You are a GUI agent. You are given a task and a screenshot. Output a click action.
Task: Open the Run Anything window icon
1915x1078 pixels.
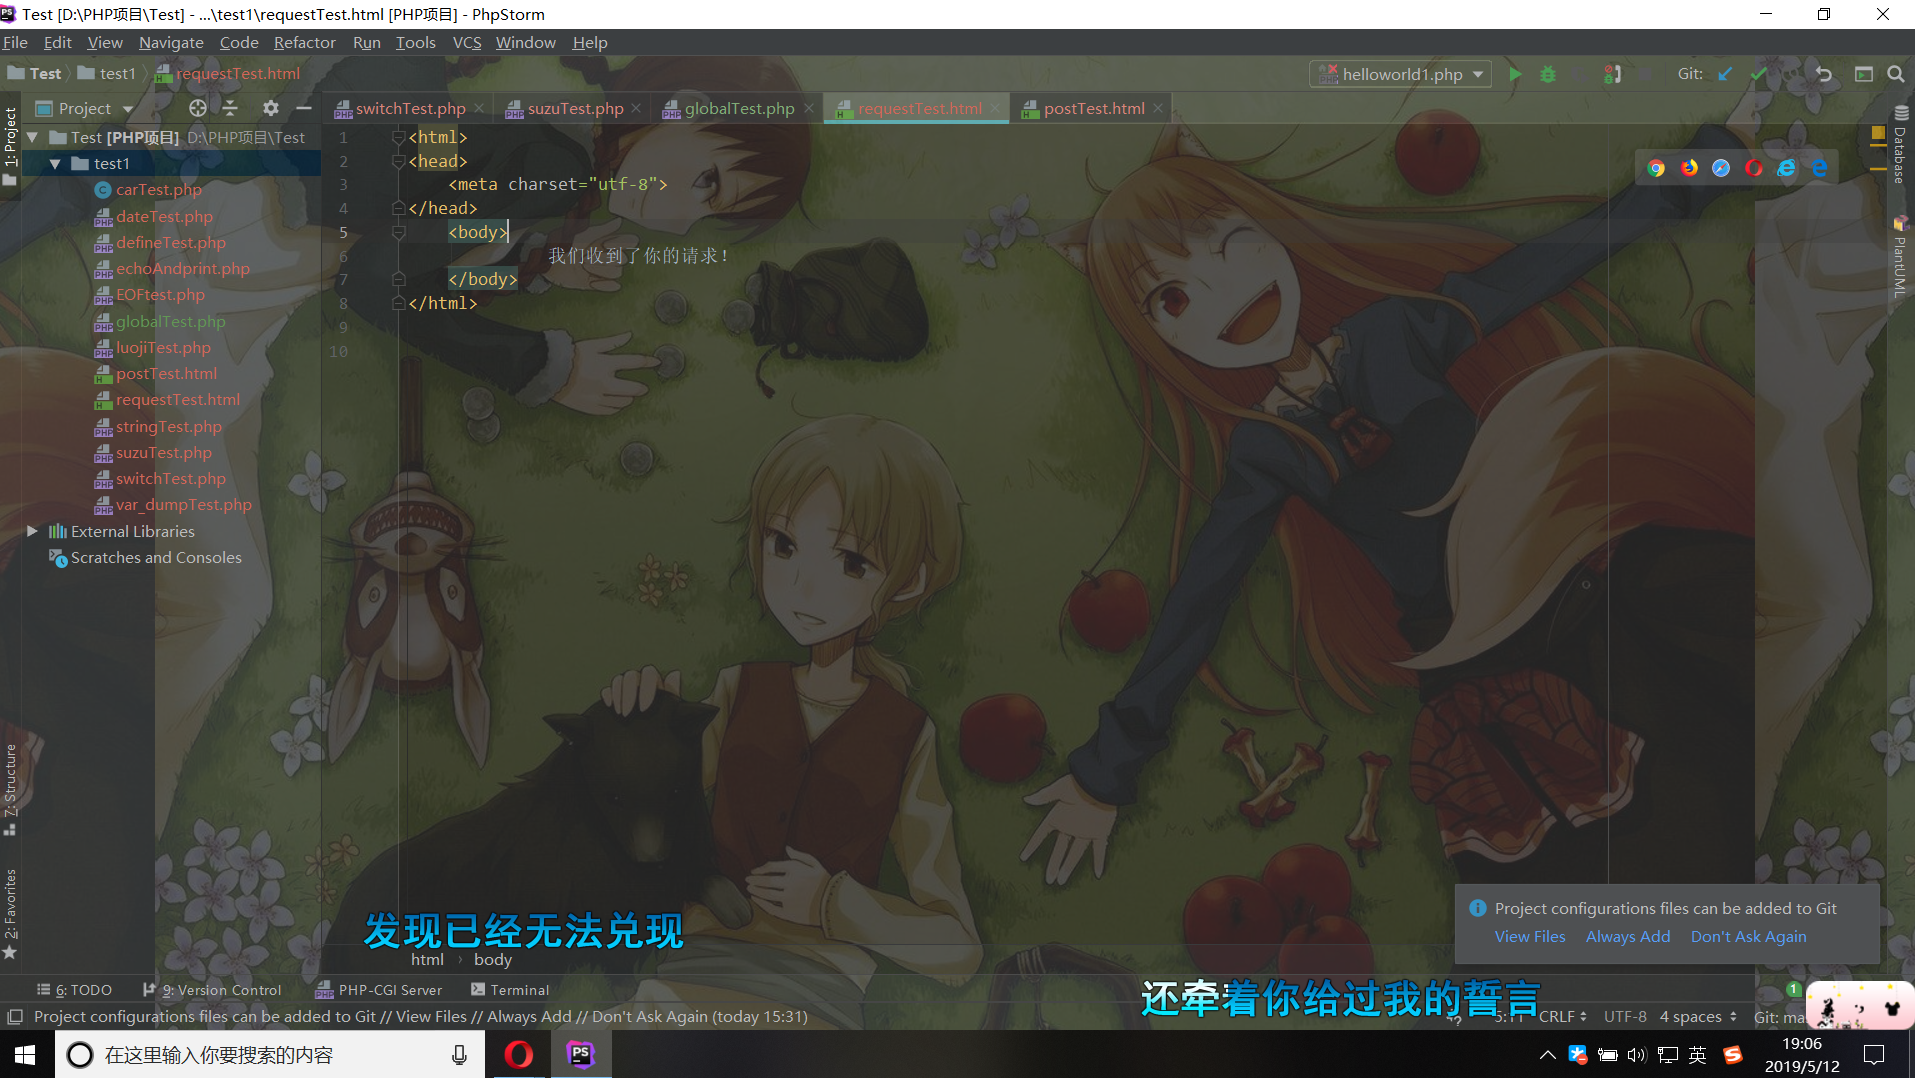1864,74
